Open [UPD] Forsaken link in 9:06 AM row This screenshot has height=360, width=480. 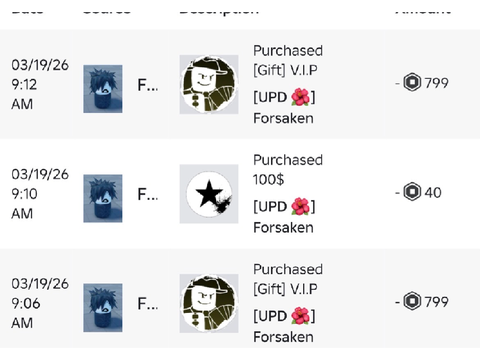[x=284, y=326]
